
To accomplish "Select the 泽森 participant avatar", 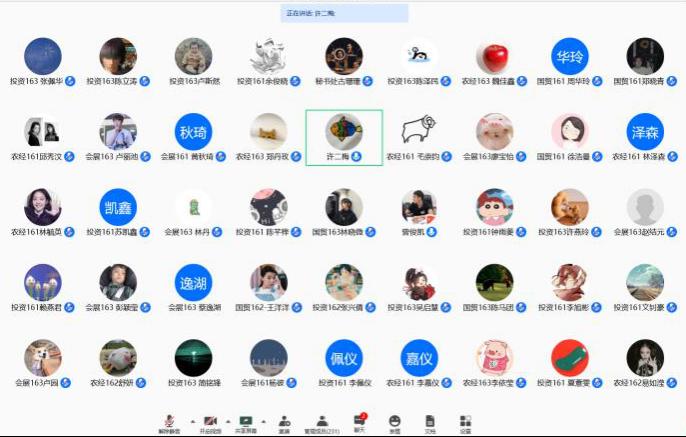I will [645, 131].
